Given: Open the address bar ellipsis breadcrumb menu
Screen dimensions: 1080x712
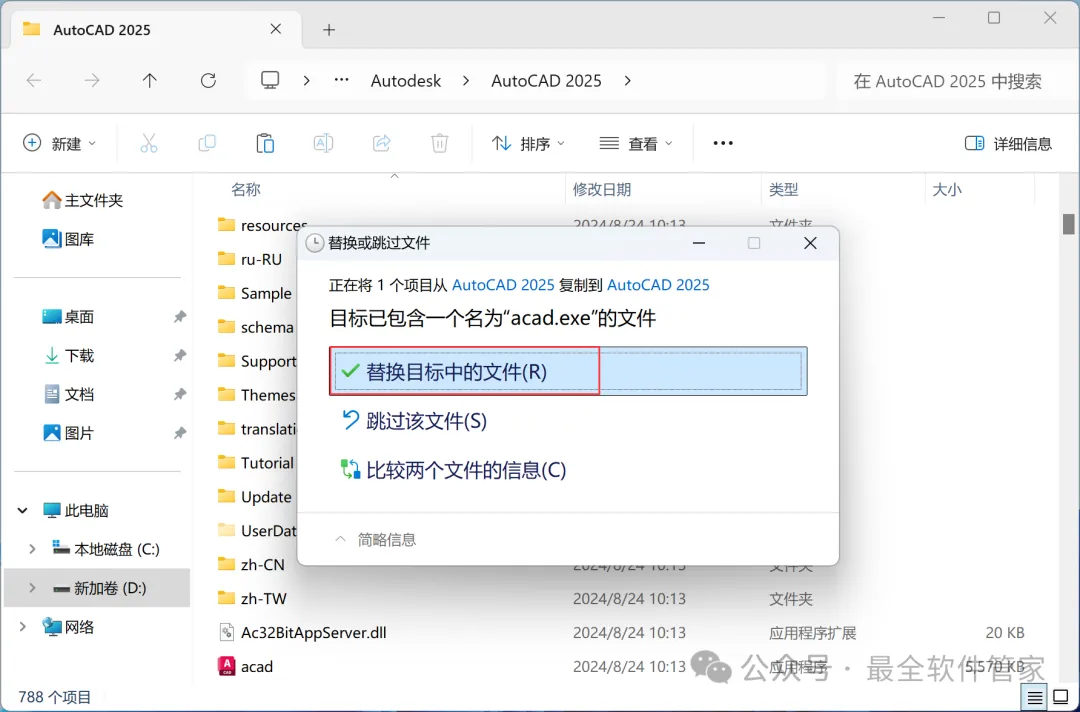Looking at the screenshot, I should click(x=342, y=81).
